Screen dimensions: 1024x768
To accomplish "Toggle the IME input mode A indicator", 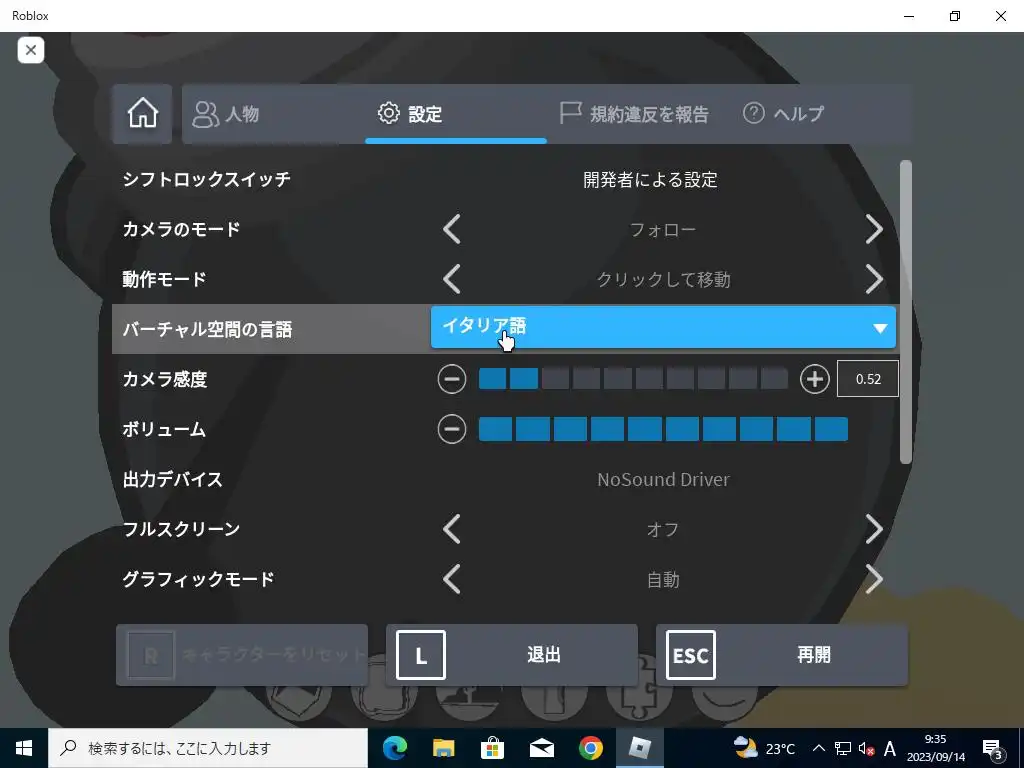I will point(889,748).
